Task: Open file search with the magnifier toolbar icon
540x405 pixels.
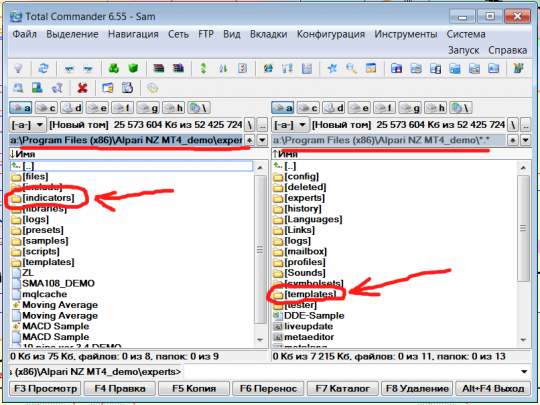Action: coord(351,68)
